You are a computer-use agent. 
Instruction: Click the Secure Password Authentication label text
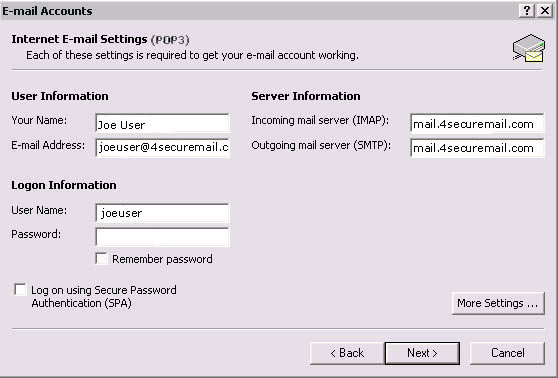[x=104, y=296]
